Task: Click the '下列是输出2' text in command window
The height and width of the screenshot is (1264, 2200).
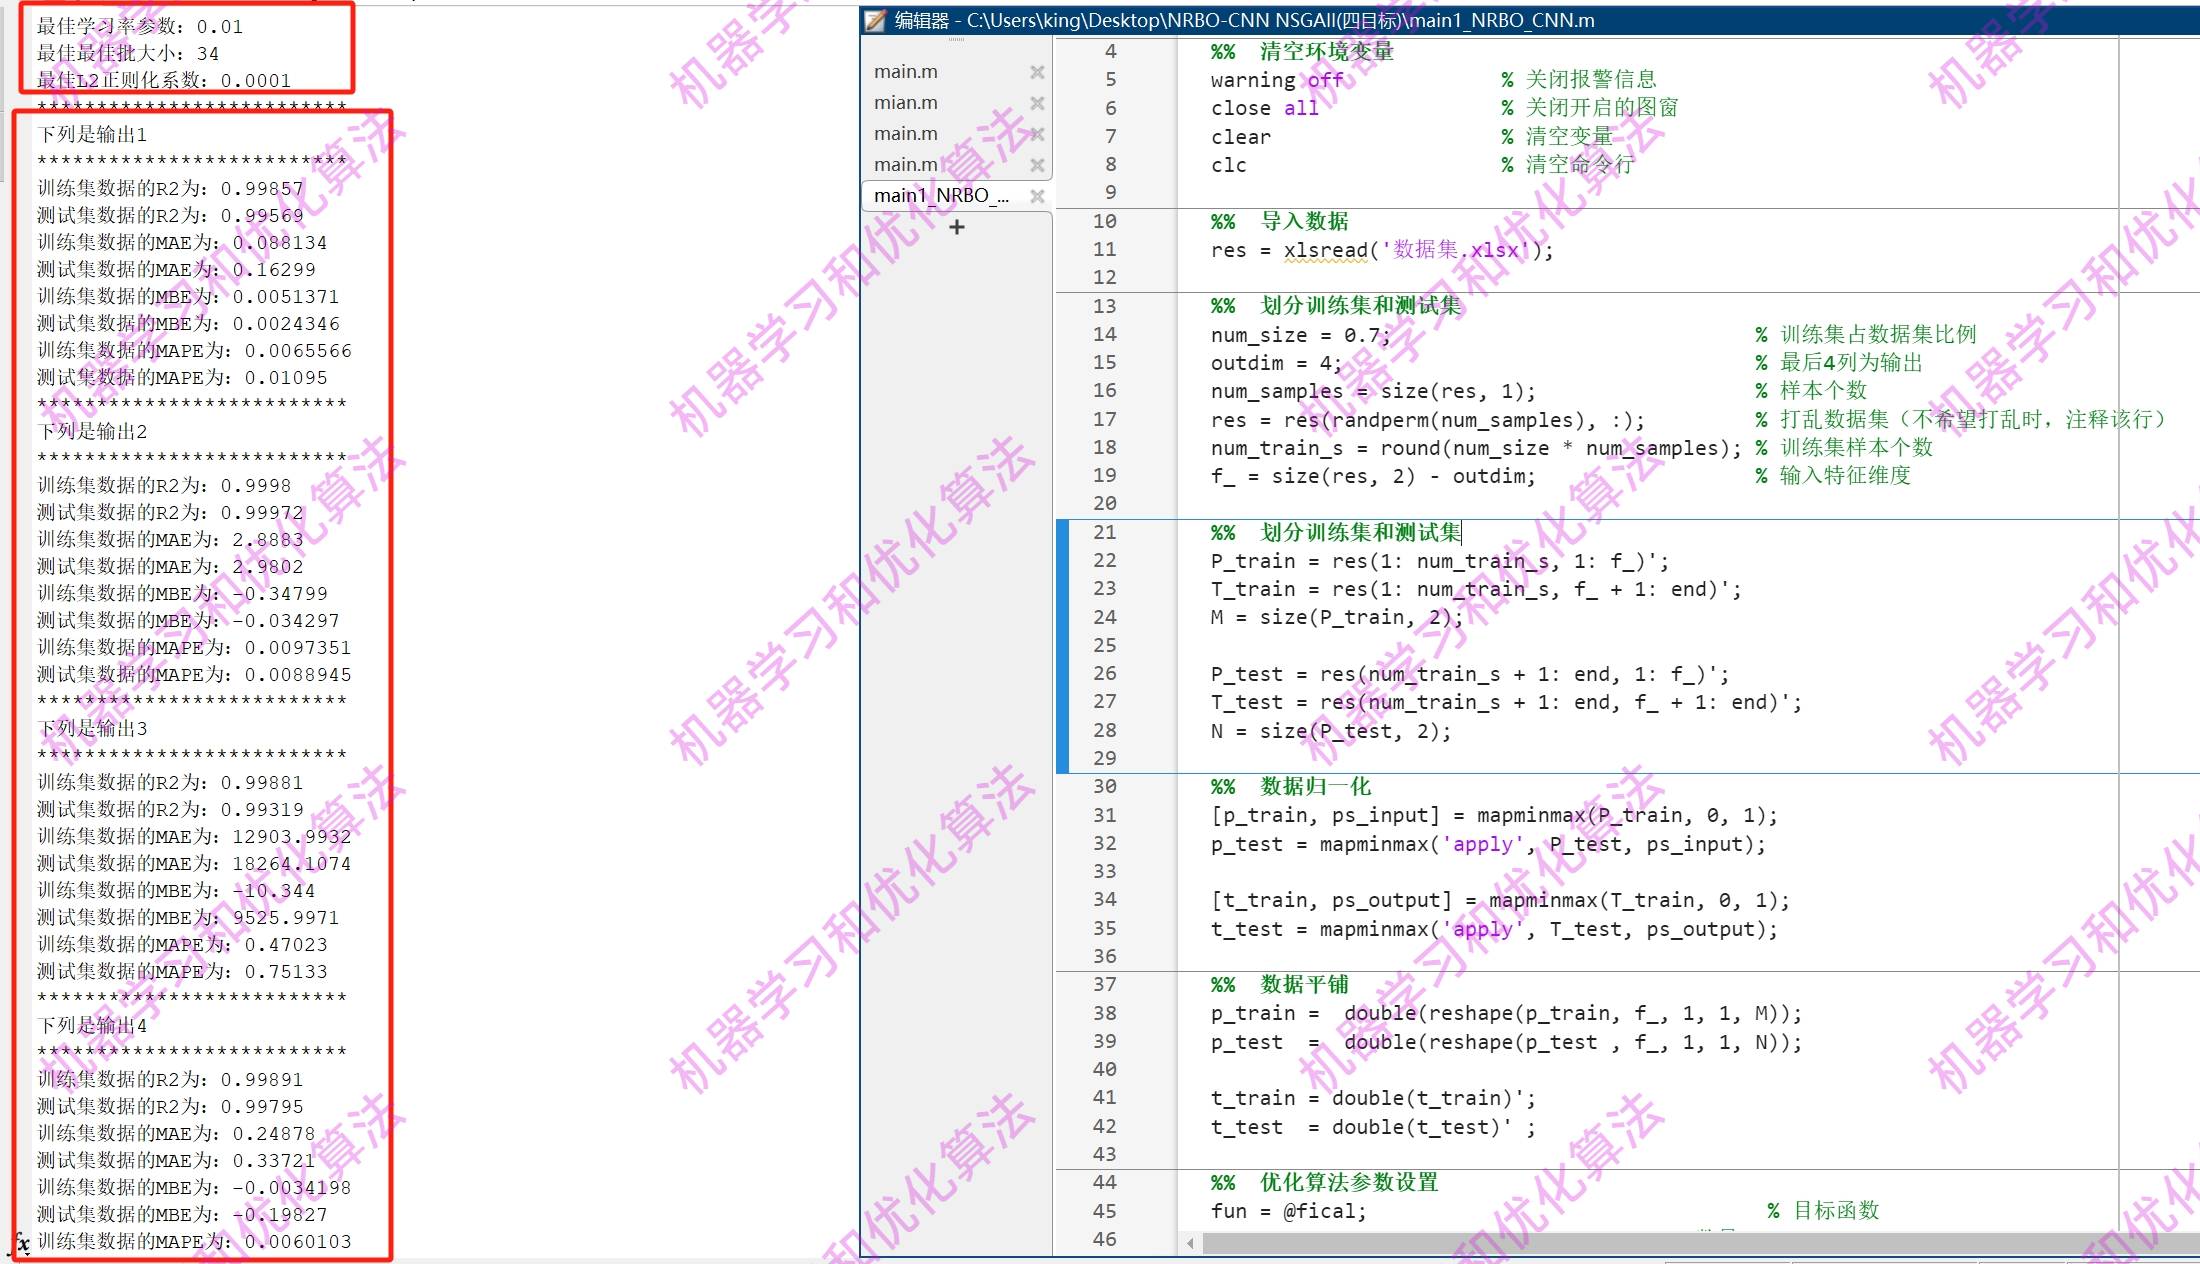Action: pos(92,432)
